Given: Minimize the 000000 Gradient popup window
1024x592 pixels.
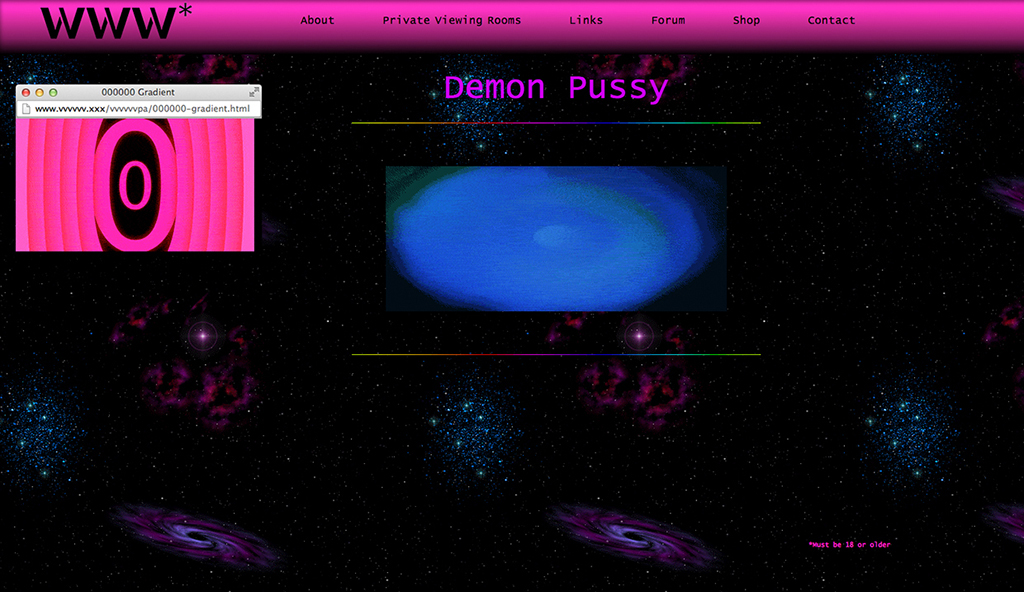Looking at the screenshot, I should coord(39,93).
